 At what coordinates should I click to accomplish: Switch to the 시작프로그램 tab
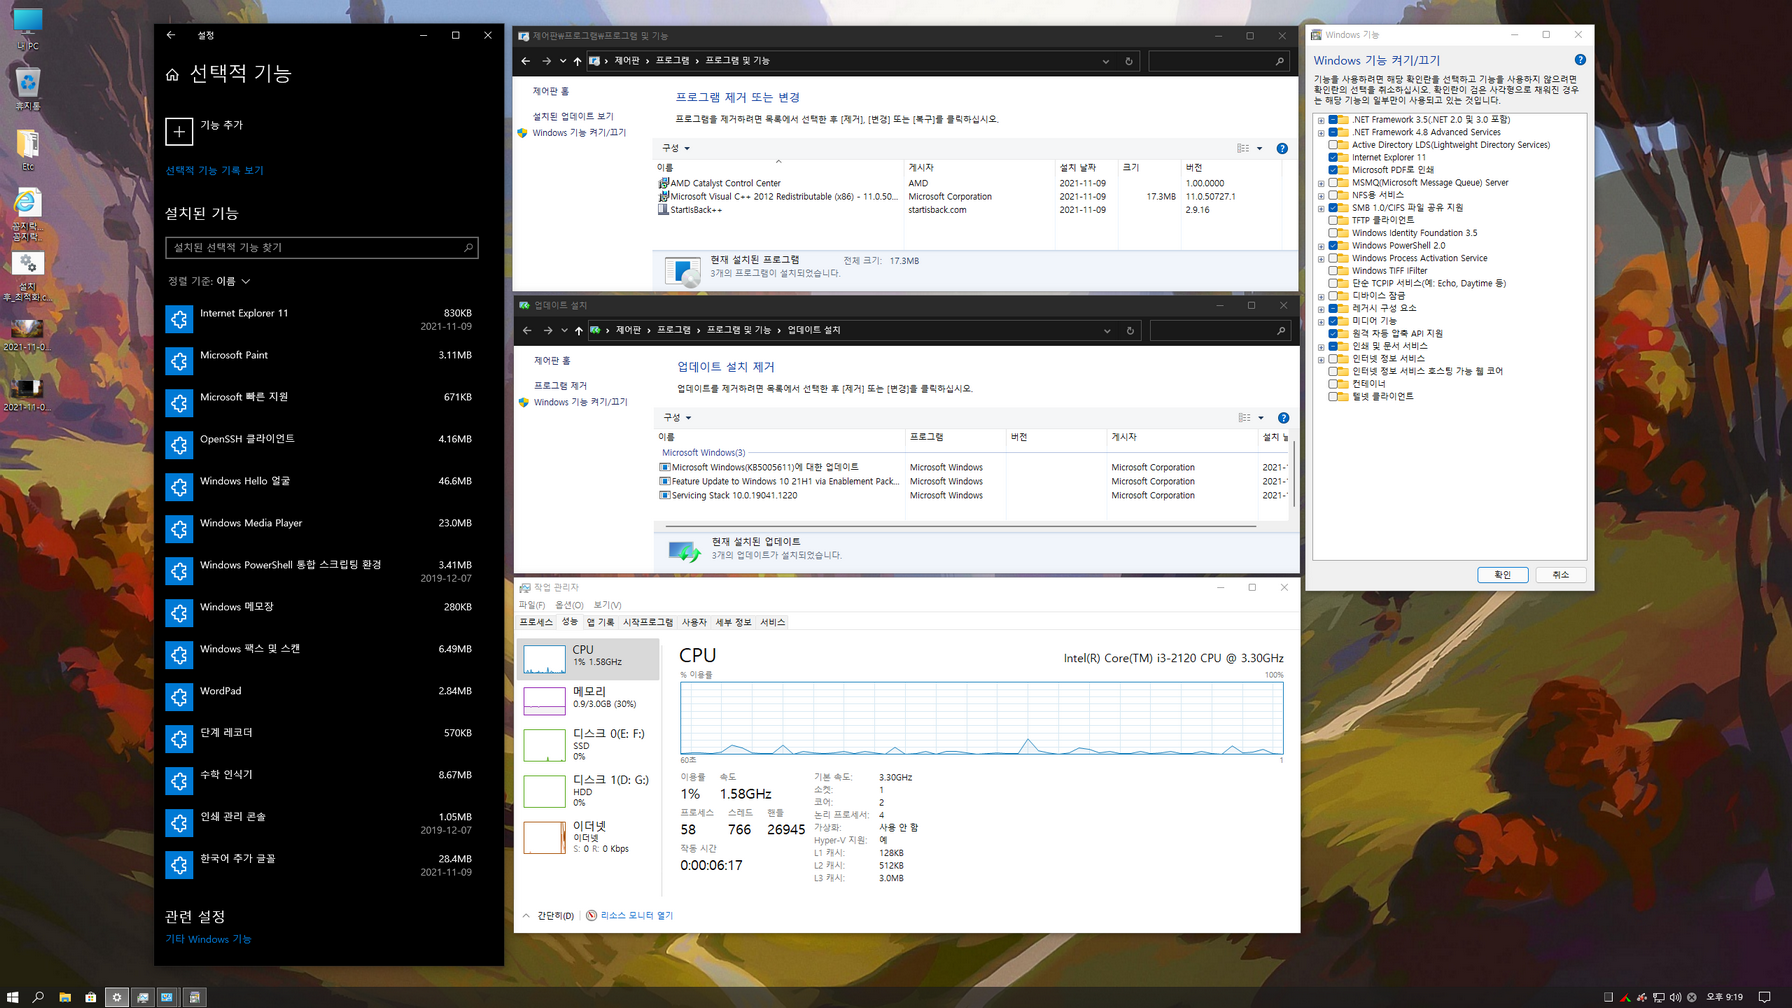(648, 622)
